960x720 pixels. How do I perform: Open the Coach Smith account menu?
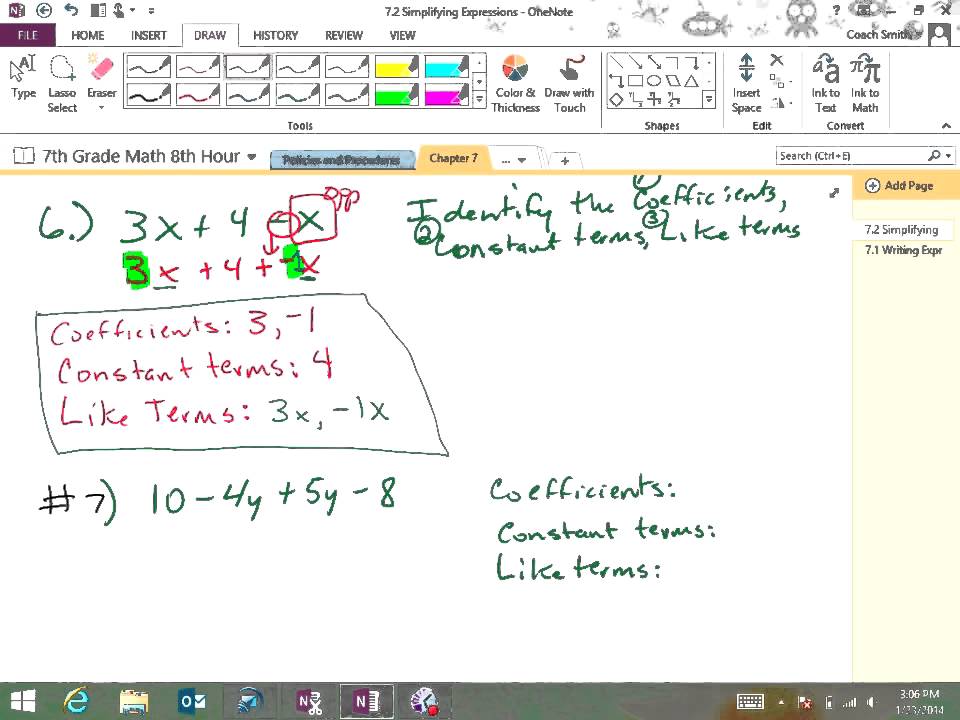(898, 34)
